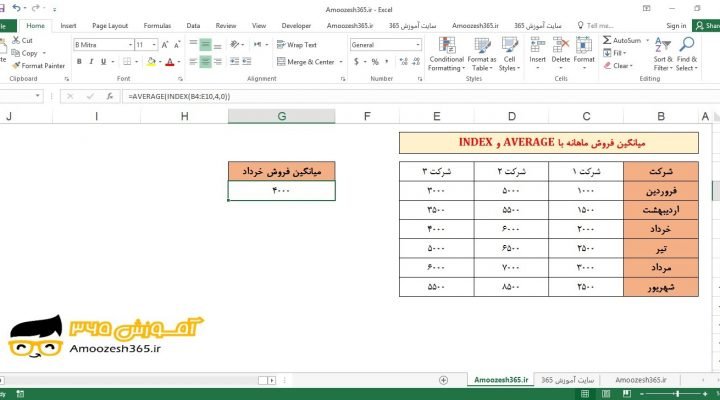Select the خرداد row header cell
This screenshot has height=400, width=720.
(661, 229)
